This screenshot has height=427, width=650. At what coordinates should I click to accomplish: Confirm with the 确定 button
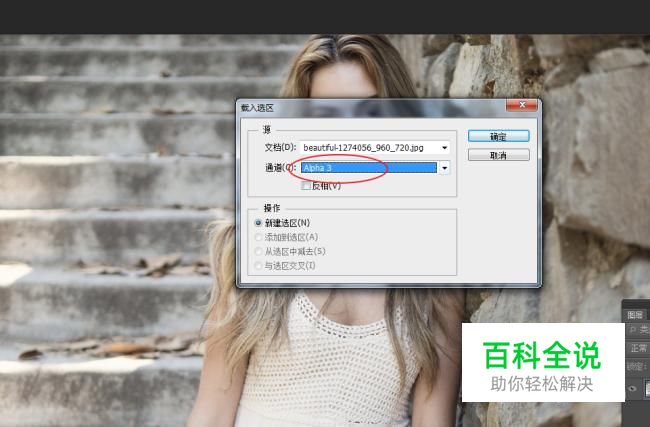(498, 136)
